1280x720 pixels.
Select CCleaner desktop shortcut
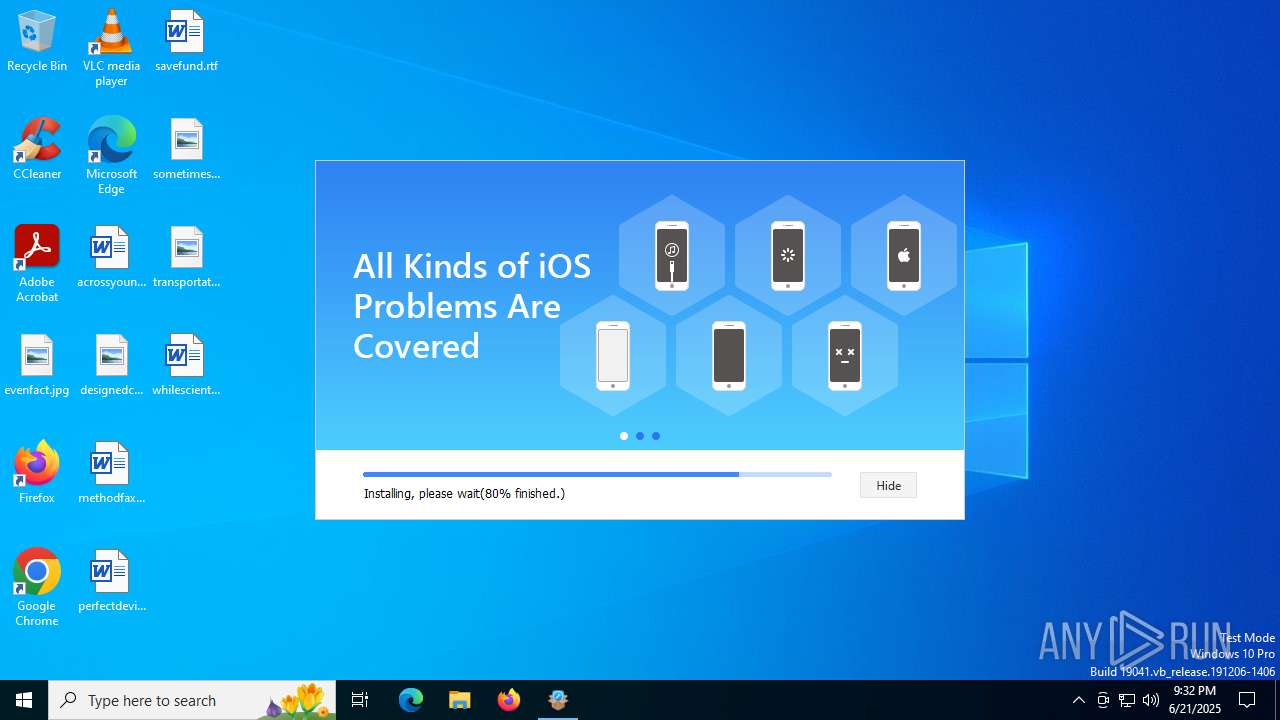point(37,149)
